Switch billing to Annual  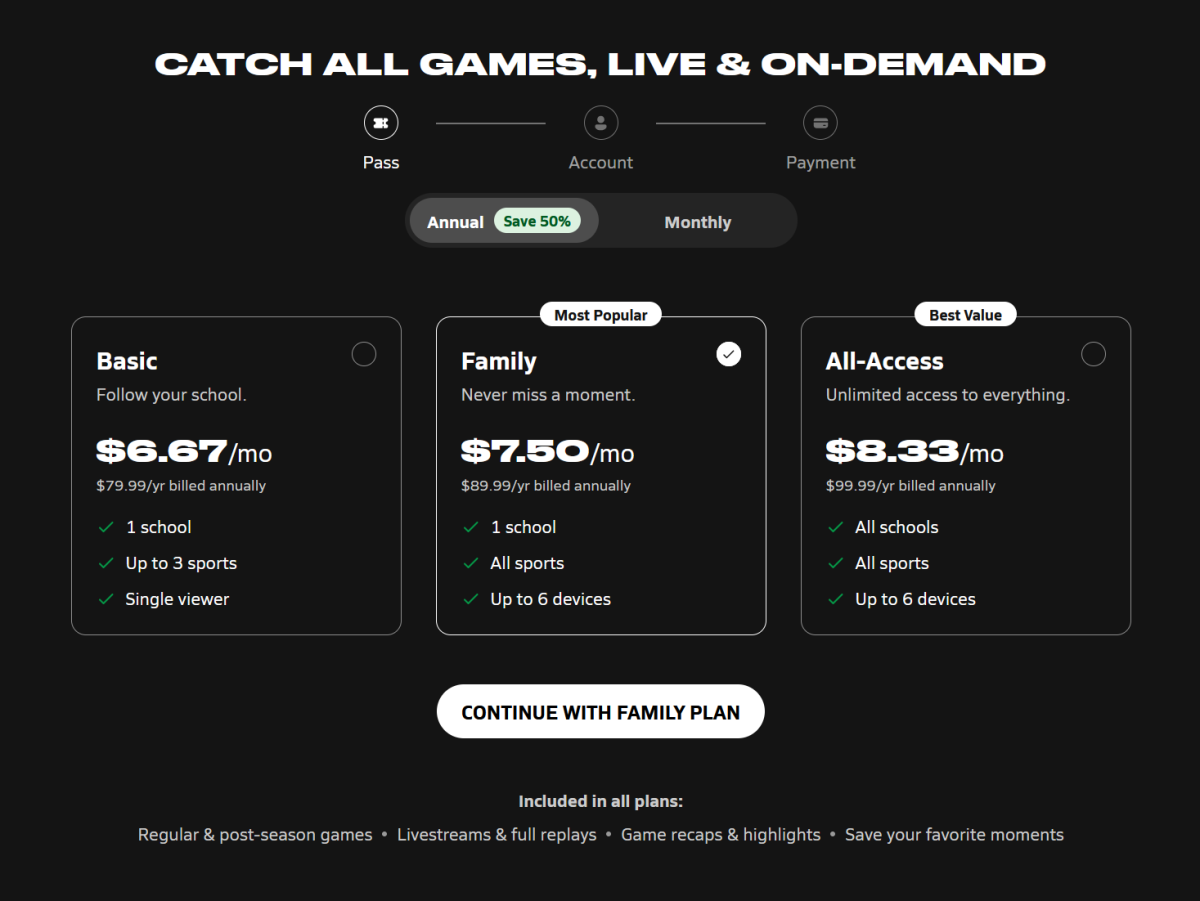(504, 221)
